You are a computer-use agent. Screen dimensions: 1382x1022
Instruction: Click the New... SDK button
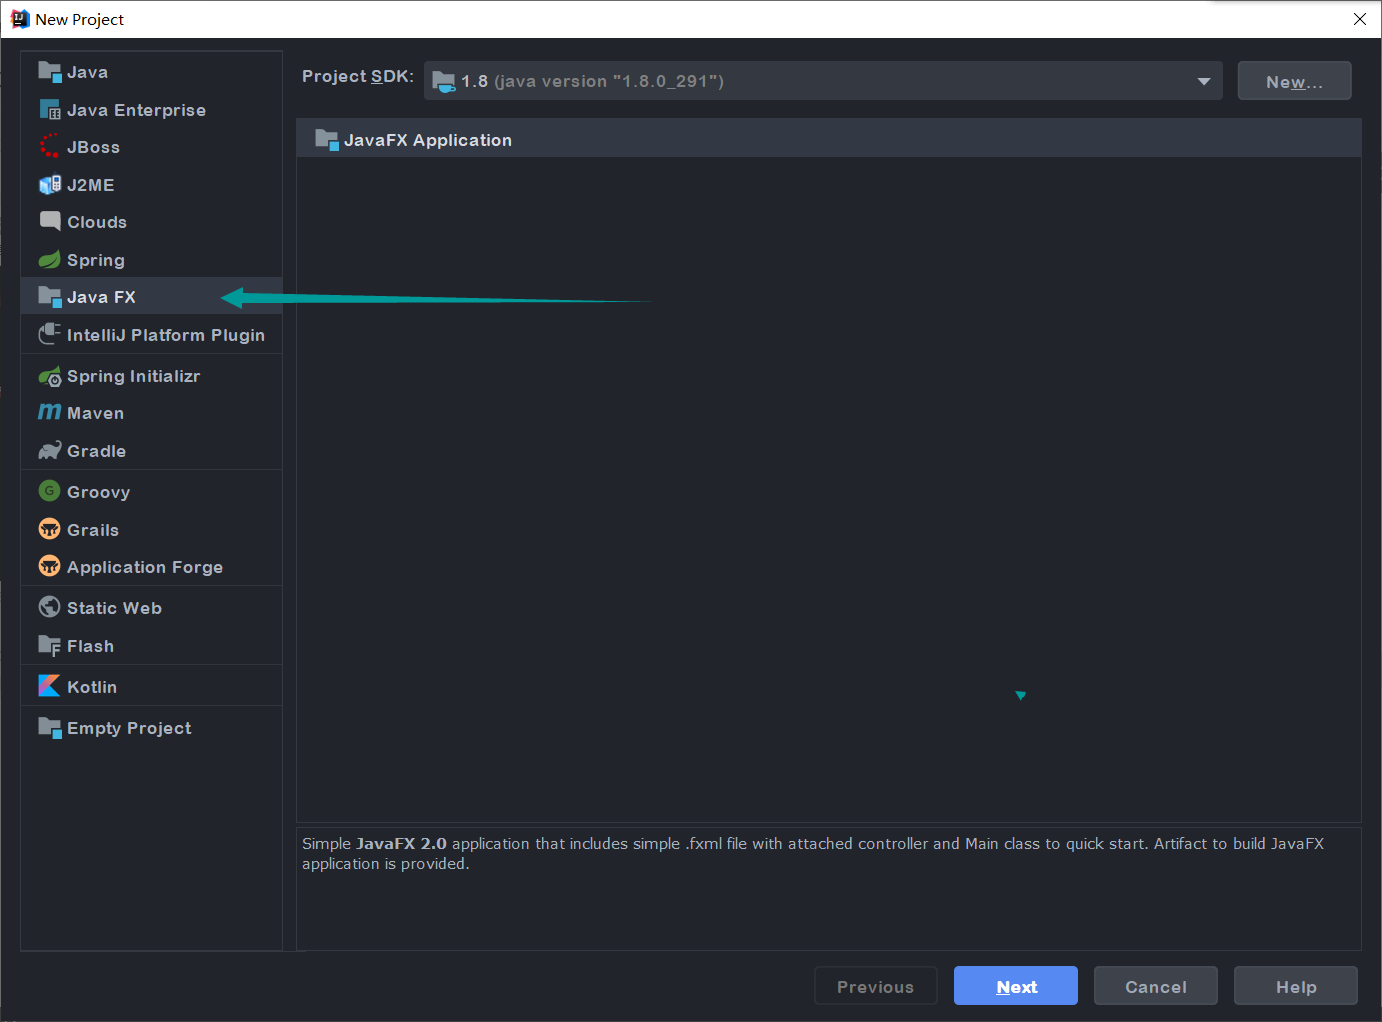[x=1294, y=81]
